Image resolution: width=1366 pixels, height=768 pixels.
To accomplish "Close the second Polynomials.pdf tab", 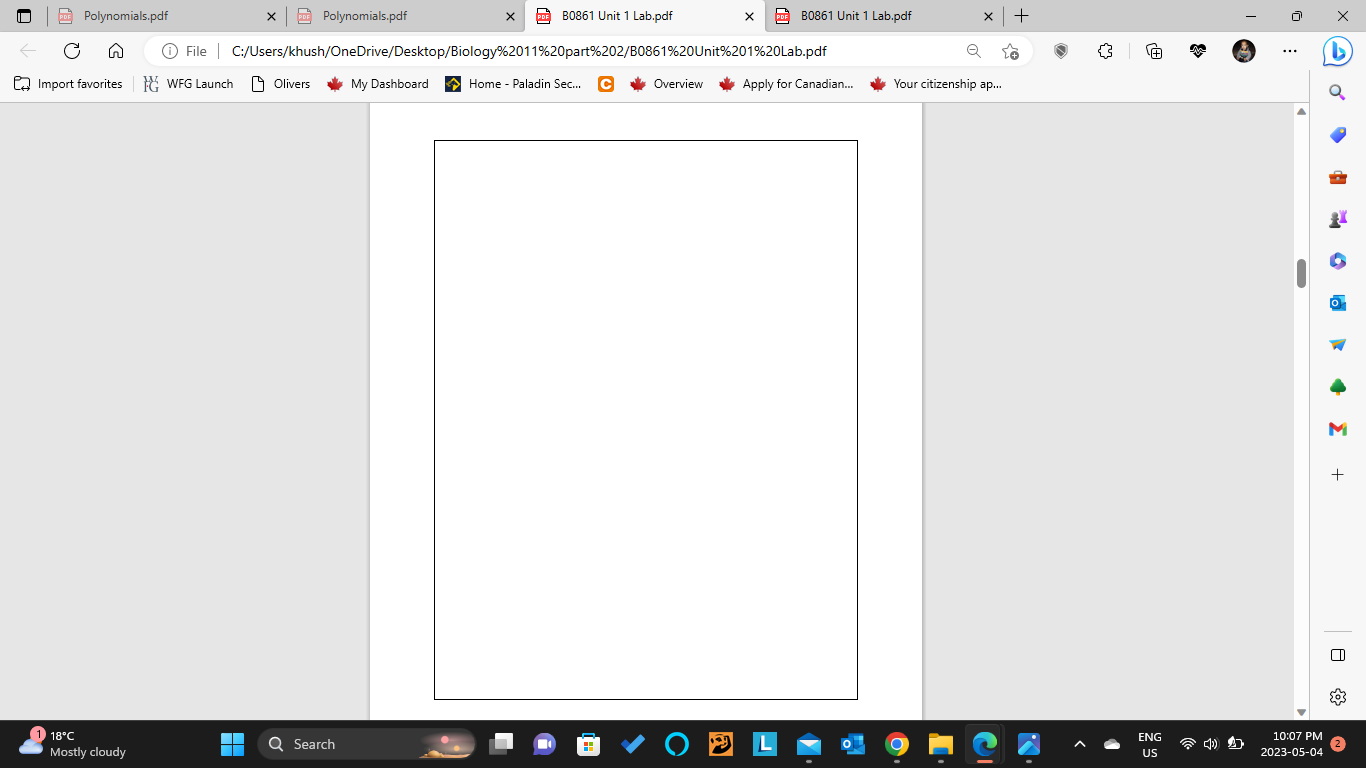I will point(510,16).
